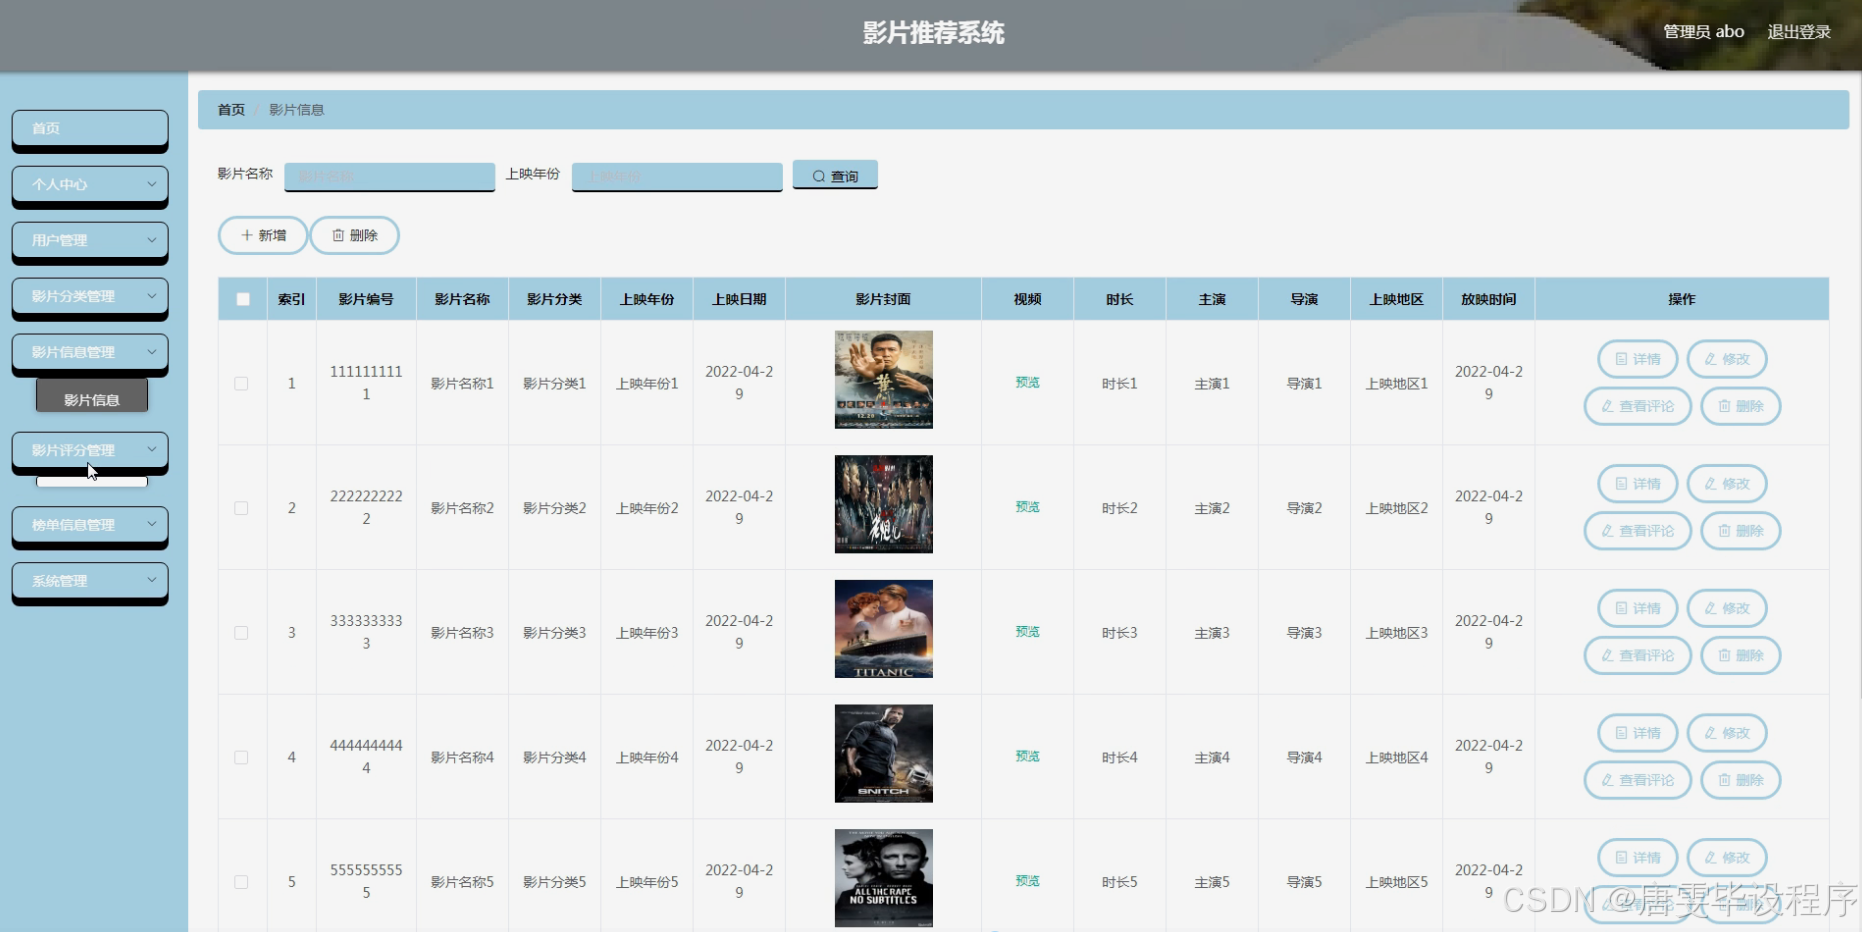Click the 新增 add button
The height and width of the screenshot is (932, 1862).
263,235
